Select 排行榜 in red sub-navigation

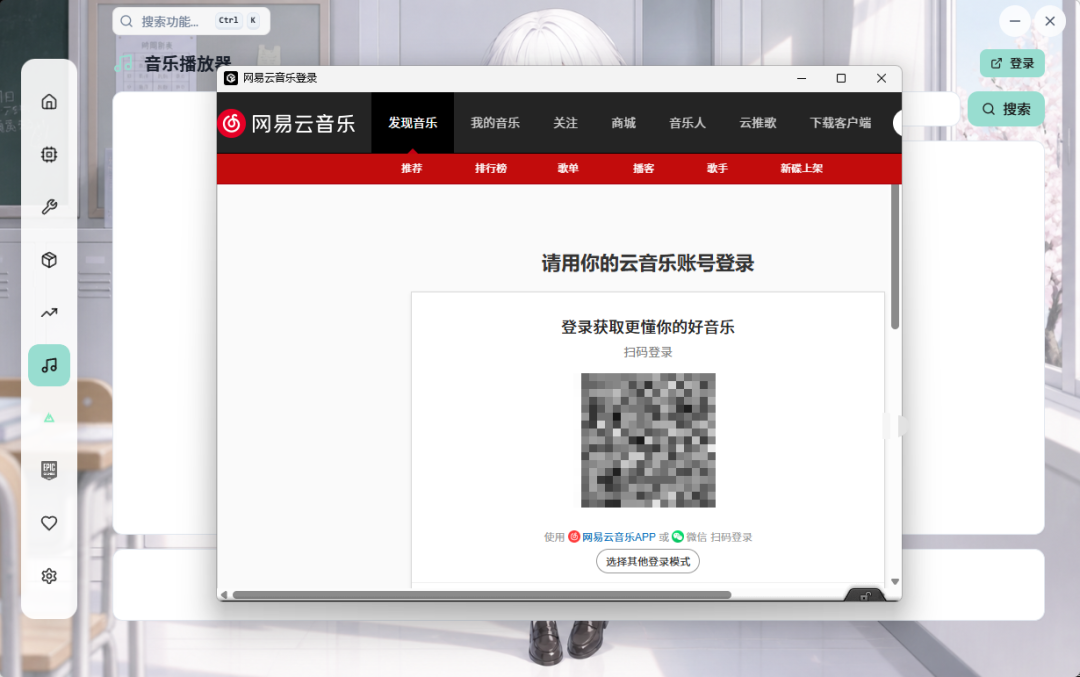491,168
